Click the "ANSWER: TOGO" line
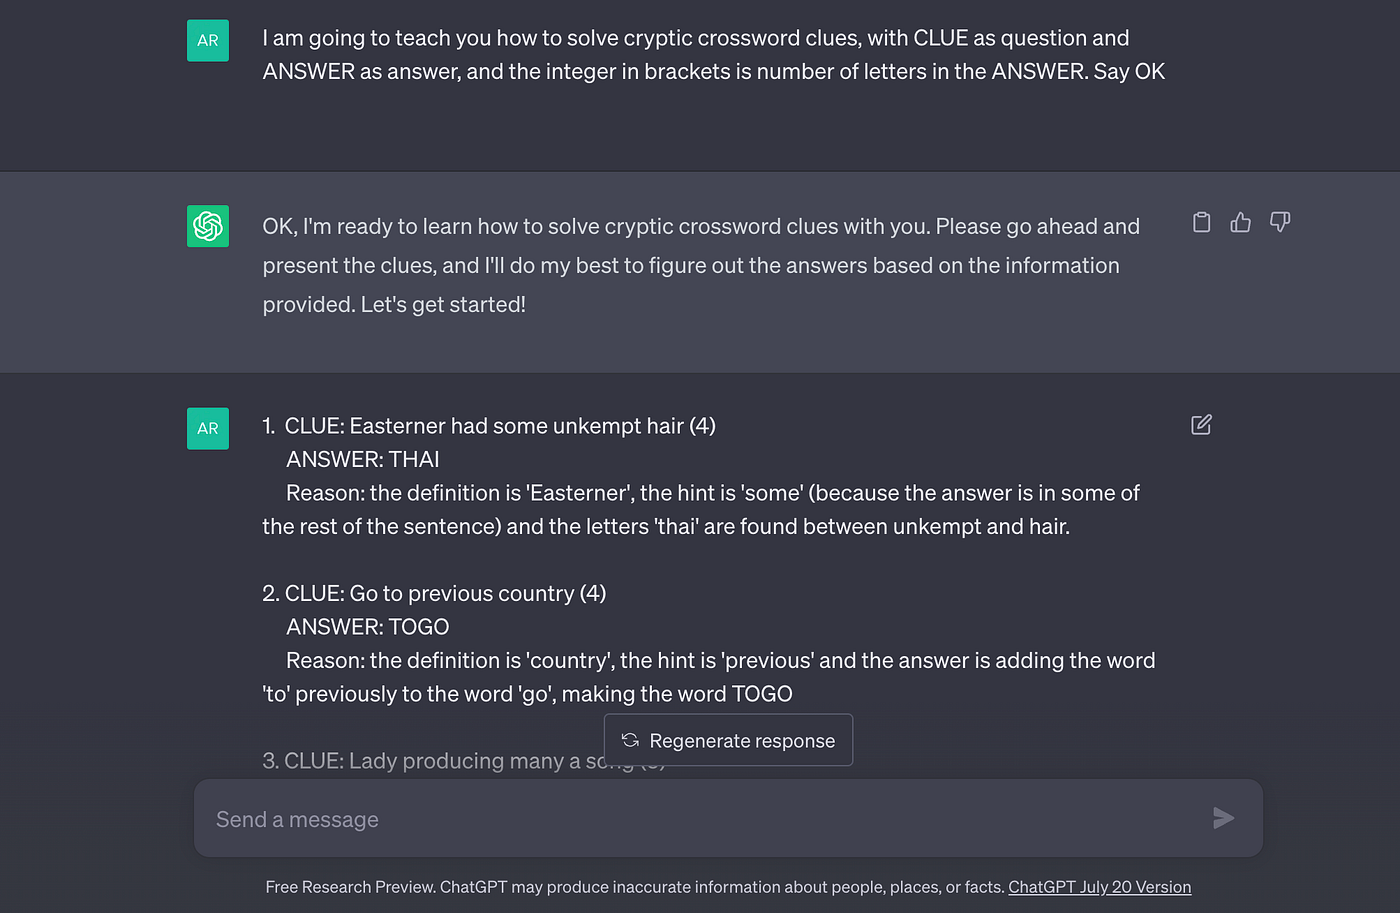Screen dimensions: 1400x913 (368, 627)
